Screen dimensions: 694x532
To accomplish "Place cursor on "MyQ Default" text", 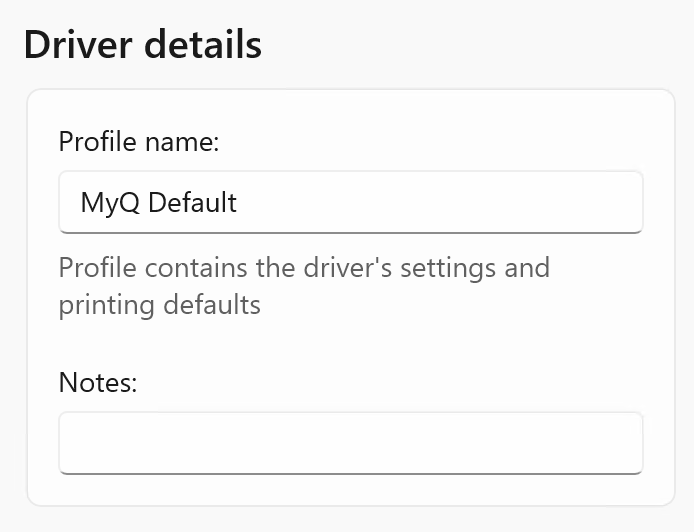I will coord(158,203).
